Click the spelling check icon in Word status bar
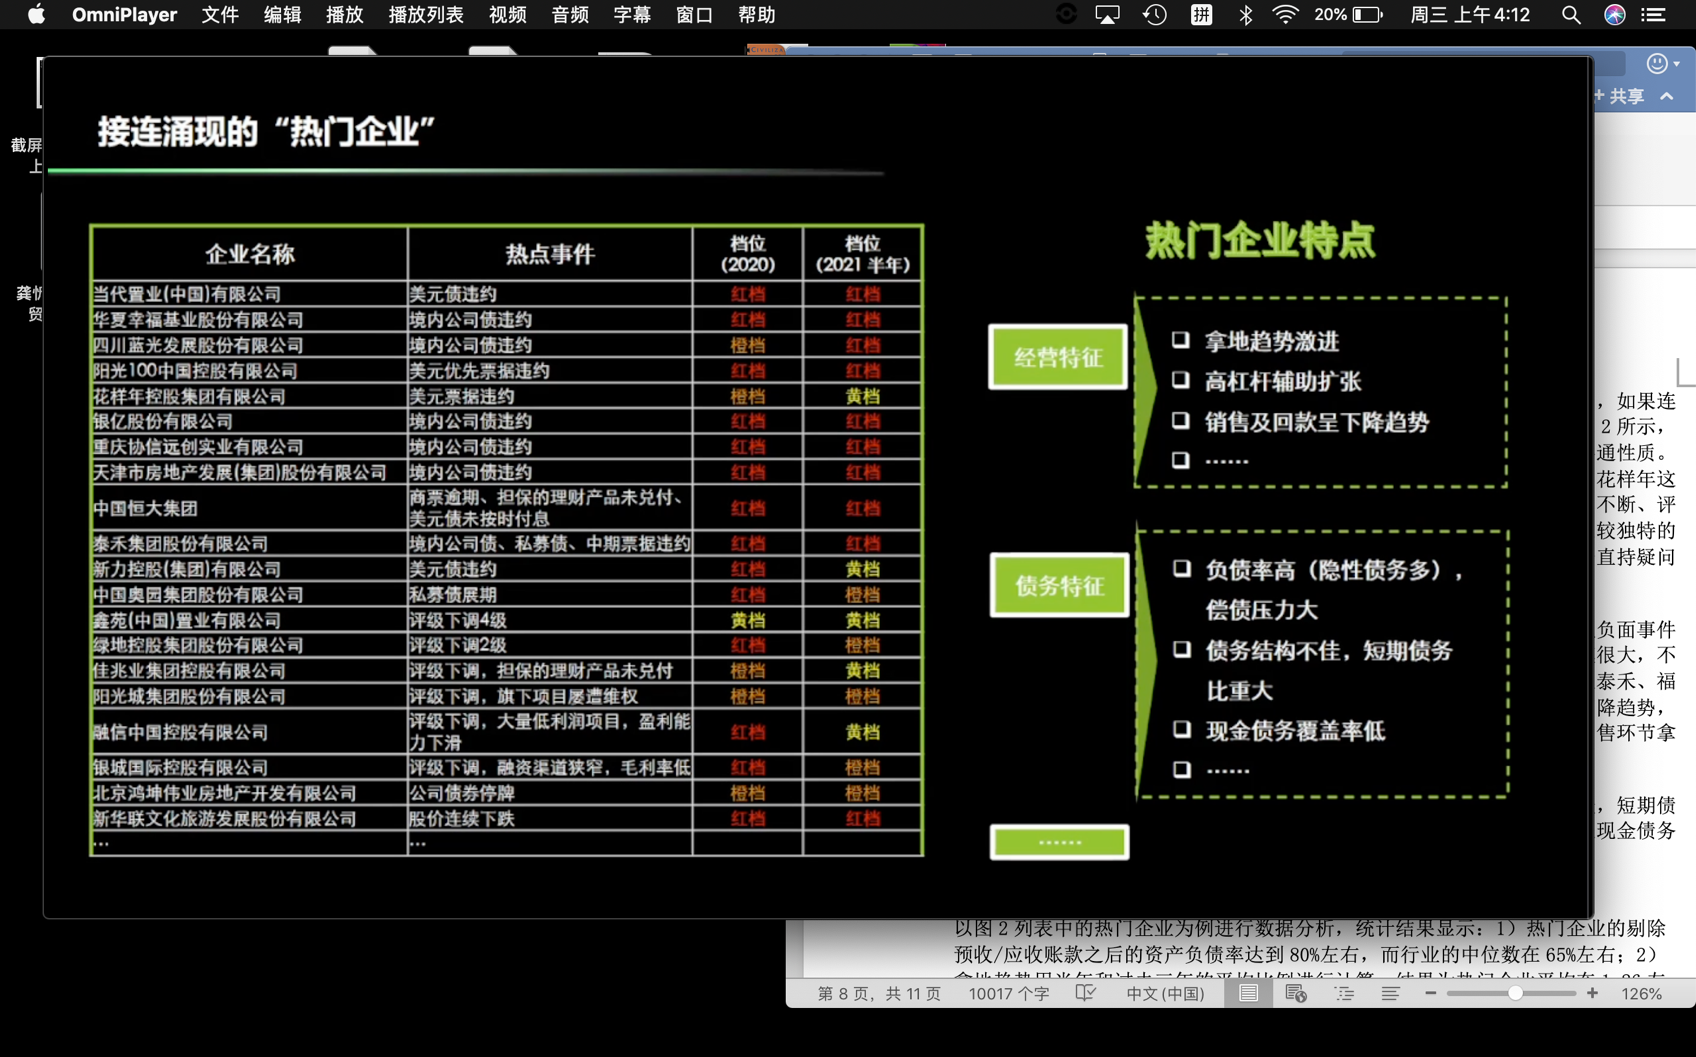1696x1057 pixels. [1086, 993]
